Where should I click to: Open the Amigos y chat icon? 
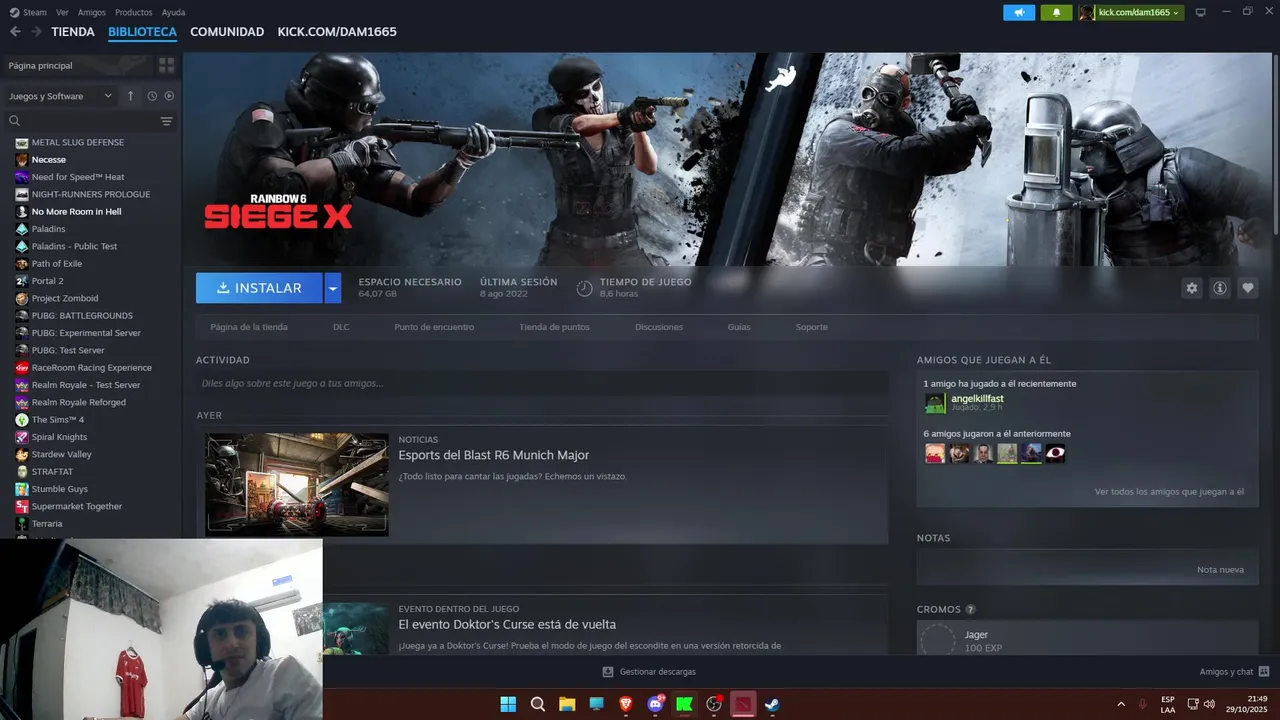pos(1264,672)
